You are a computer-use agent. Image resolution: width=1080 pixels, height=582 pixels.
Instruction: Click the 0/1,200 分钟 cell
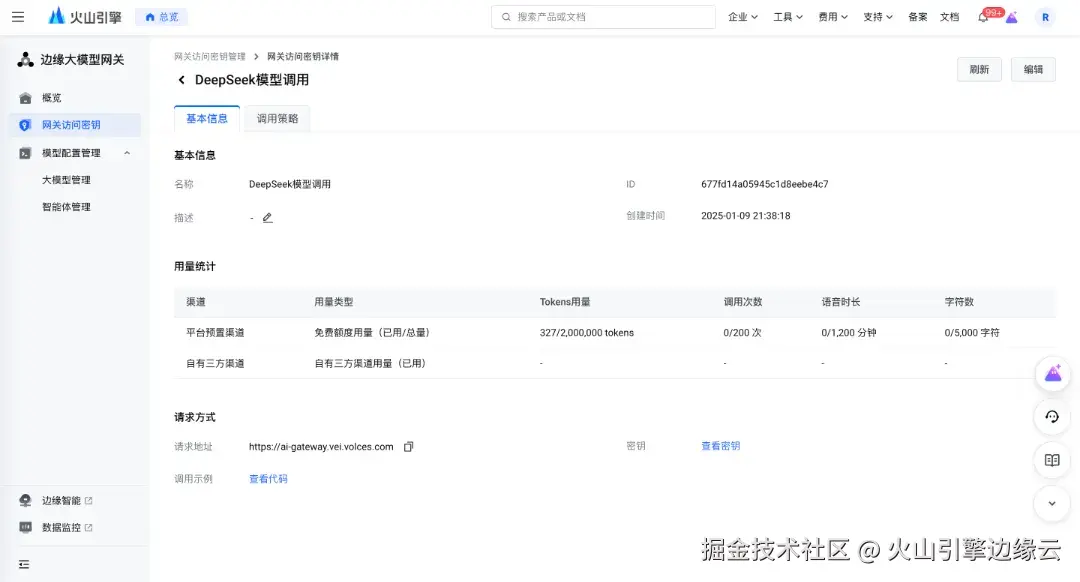coord(849,332)
